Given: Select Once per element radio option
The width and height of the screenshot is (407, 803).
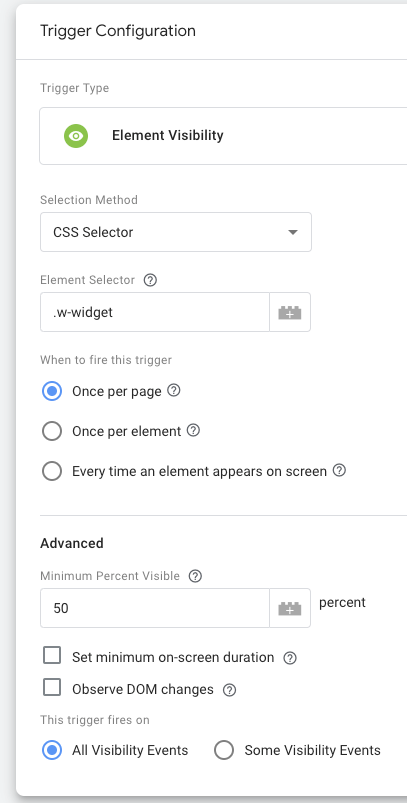Looking at the screenshot, I should (x=52, y=431).
